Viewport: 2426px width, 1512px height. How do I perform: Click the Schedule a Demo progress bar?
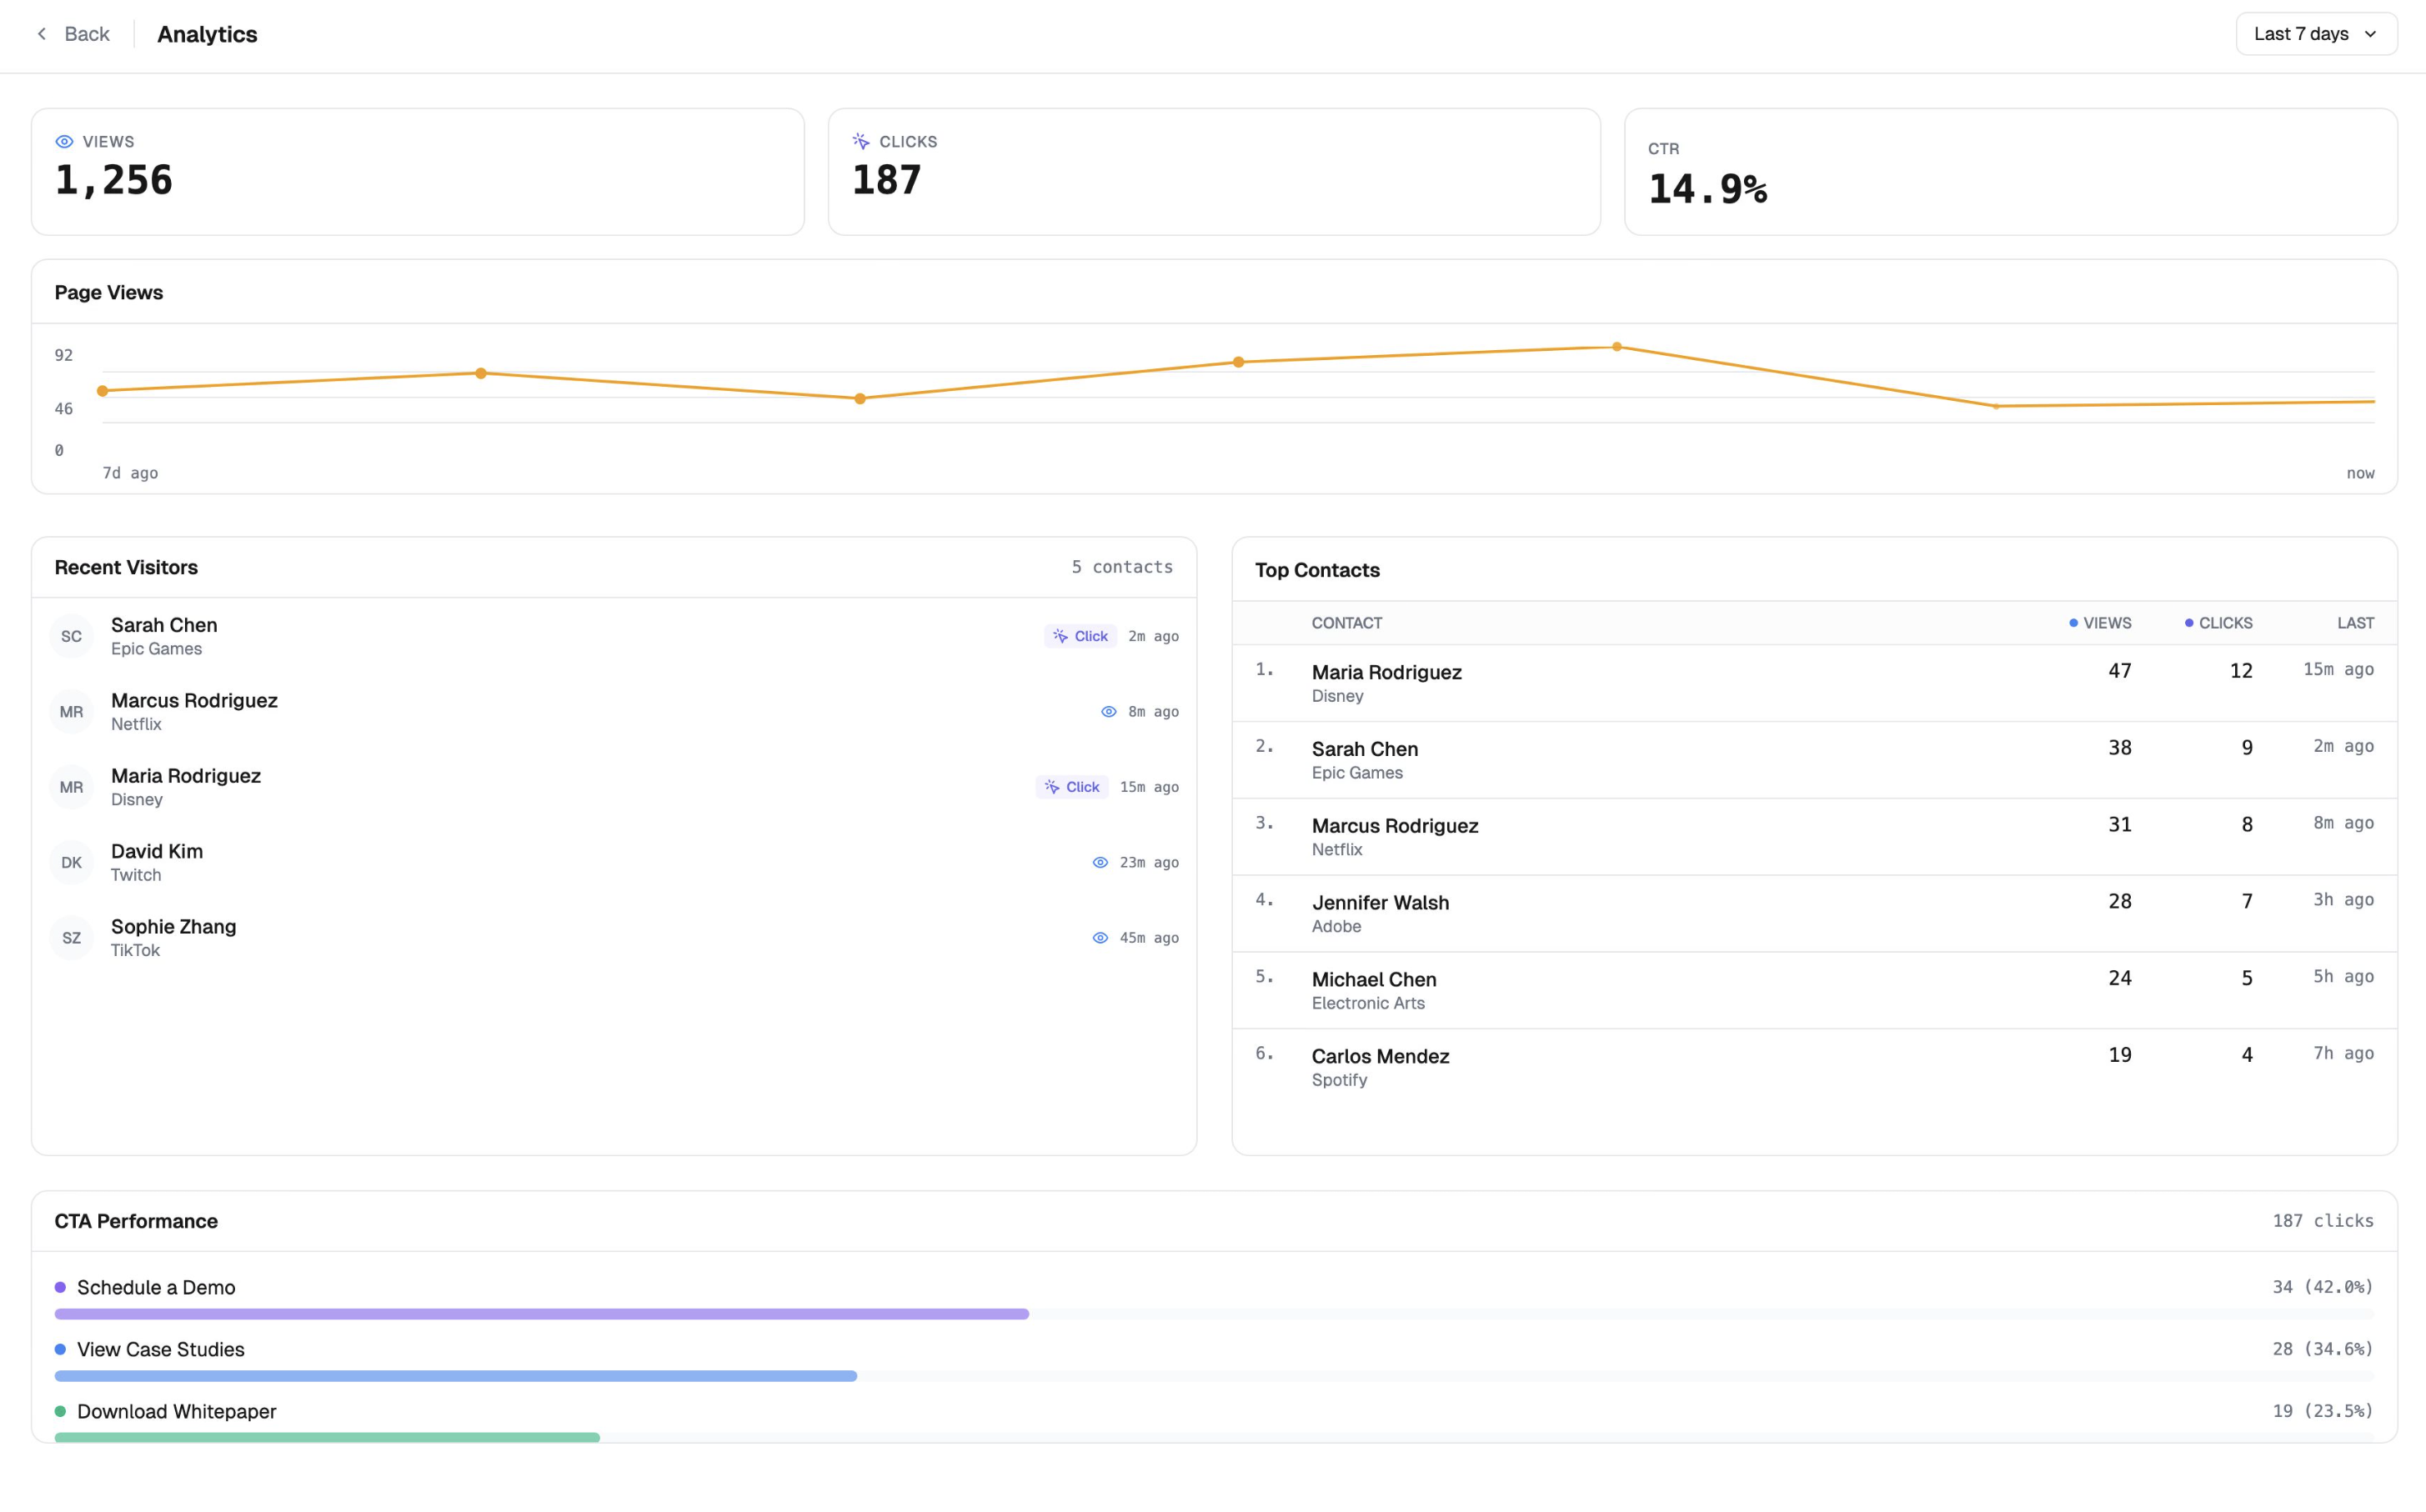pos(540,1314)
